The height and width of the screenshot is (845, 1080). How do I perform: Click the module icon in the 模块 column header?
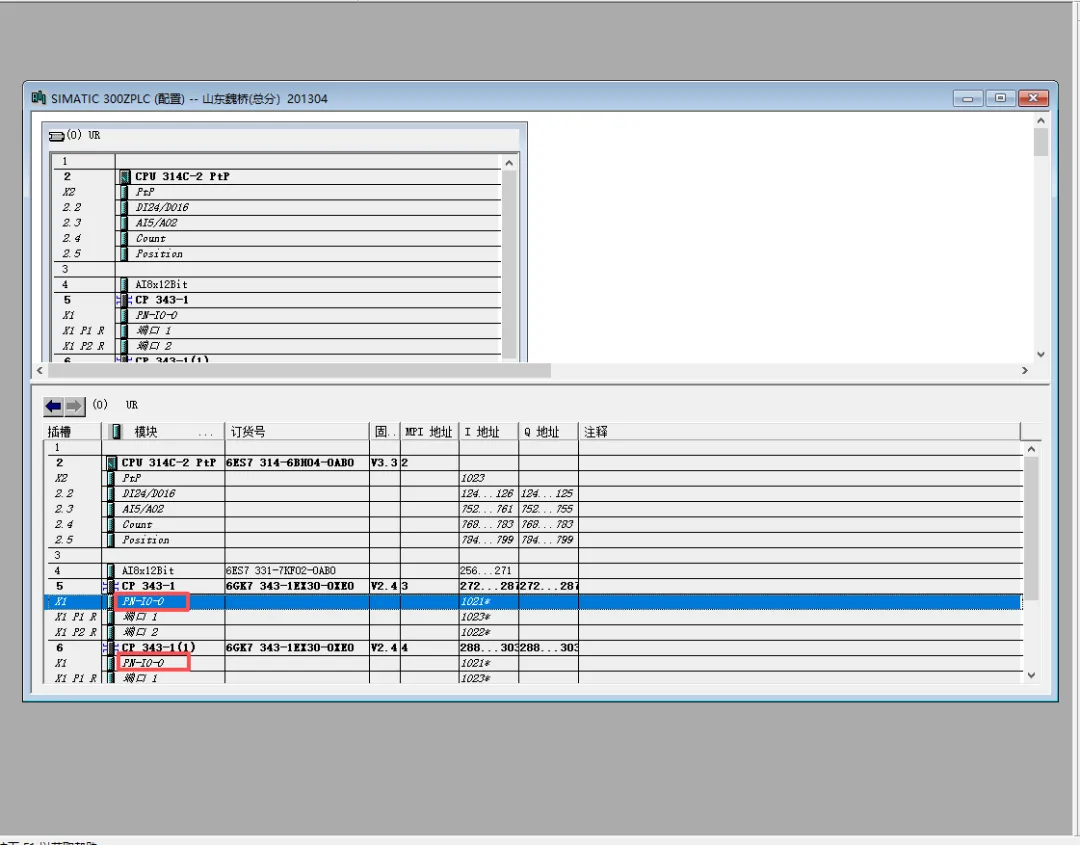click(x=116, y=432)
